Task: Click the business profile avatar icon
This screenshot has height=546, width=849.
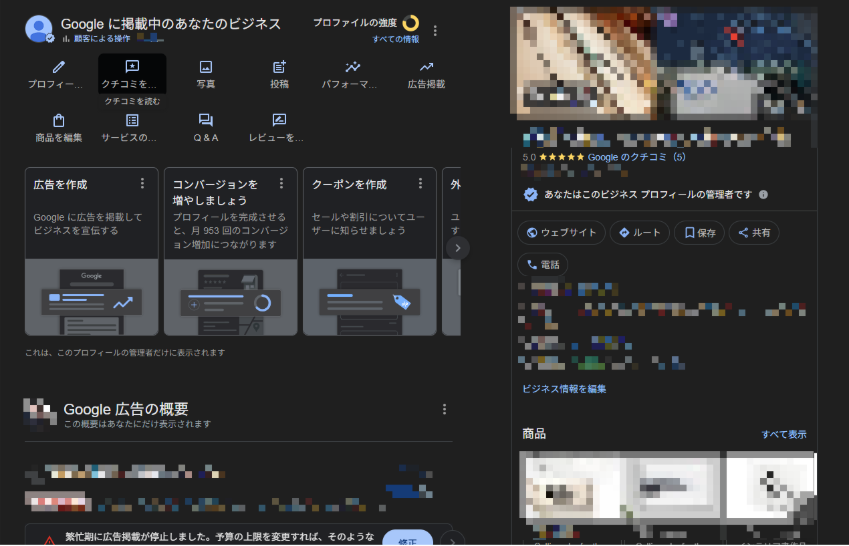Action: tap(39, 29)
